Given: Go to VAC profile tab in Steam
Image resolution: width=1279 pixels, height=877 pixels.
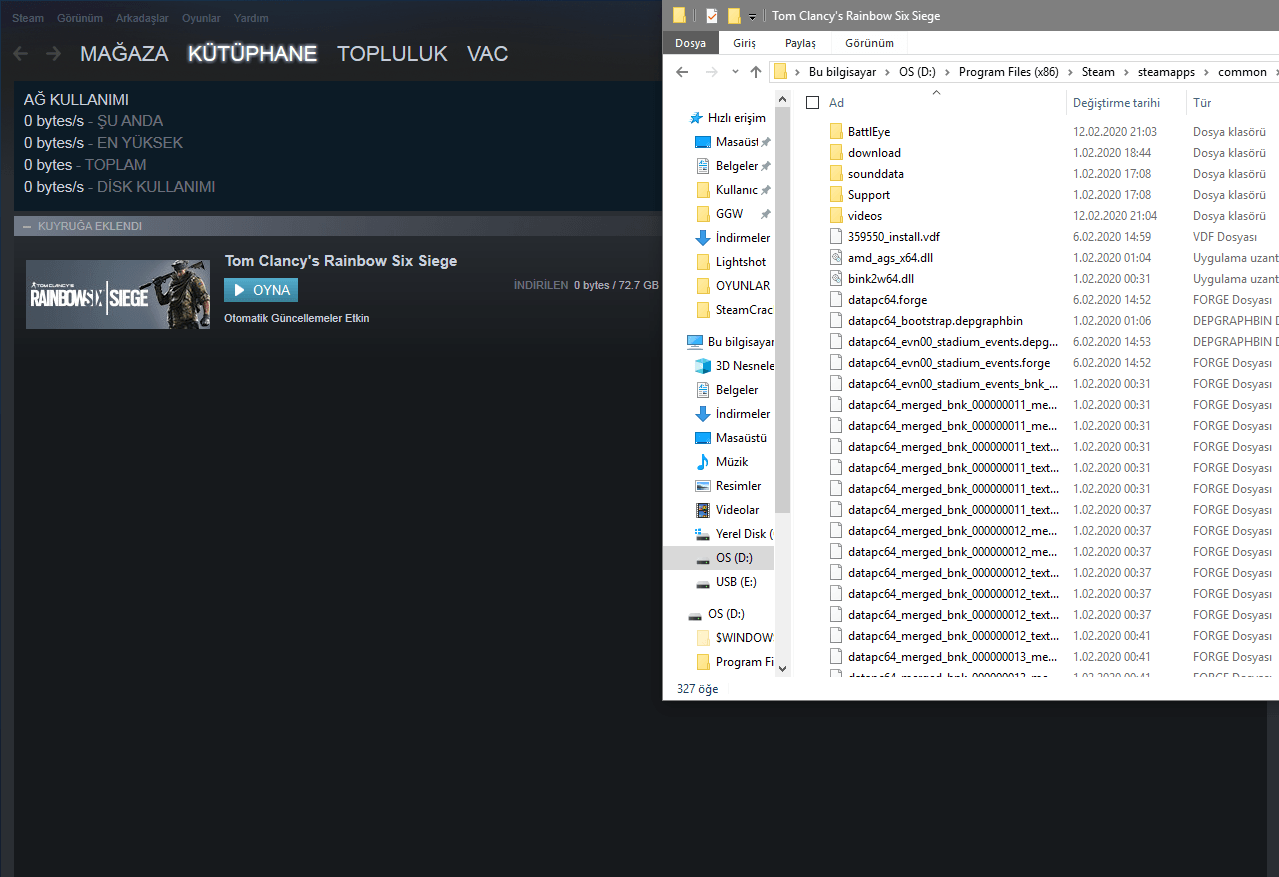Looking at the screenshot, I should [x=488, y=54].
